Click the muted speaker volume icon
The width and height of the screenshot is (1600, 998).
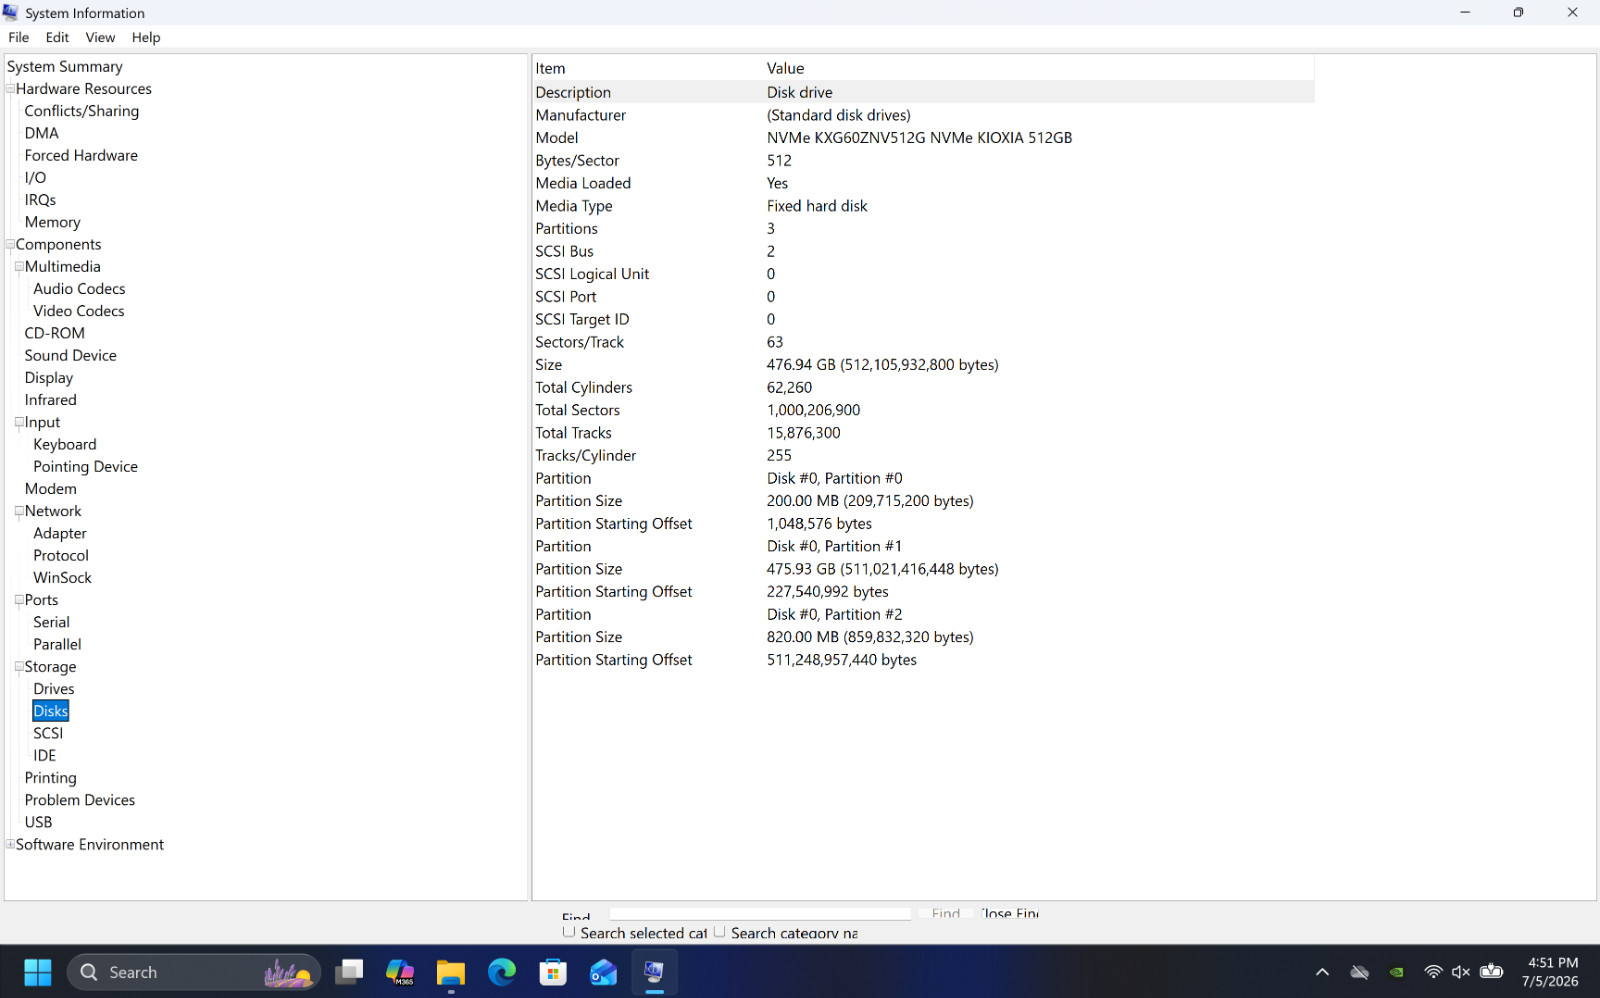tap(1461, 972)
